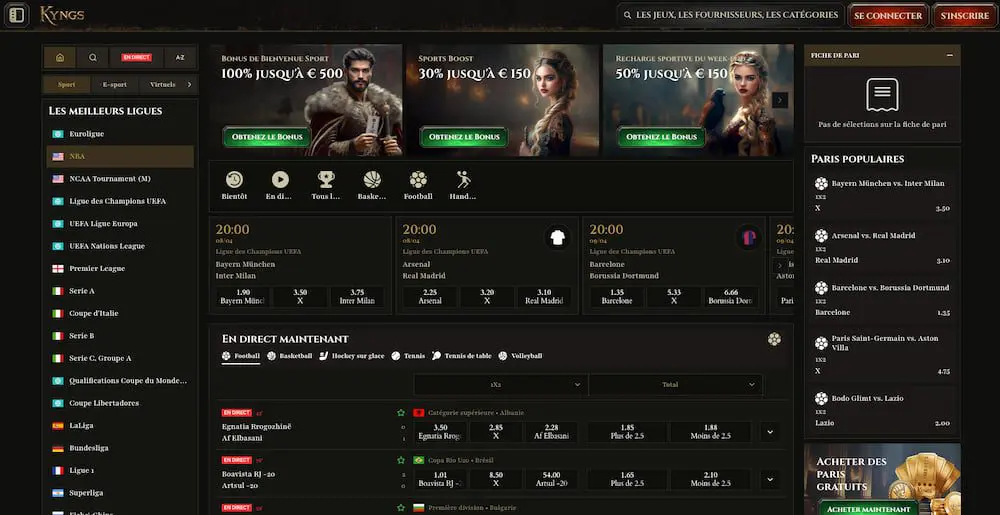1000x515 pixels.
Task: Collapse the Fiche de Pari panel
Action: [950, 55]
